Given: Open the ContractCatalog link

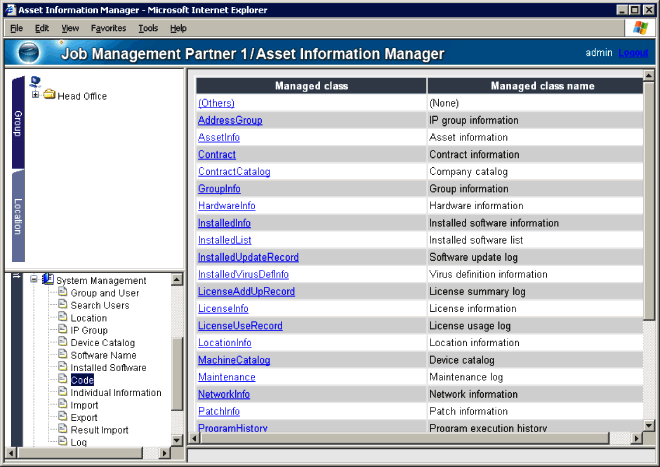Looking at the screenshot, I should [234, 171].
